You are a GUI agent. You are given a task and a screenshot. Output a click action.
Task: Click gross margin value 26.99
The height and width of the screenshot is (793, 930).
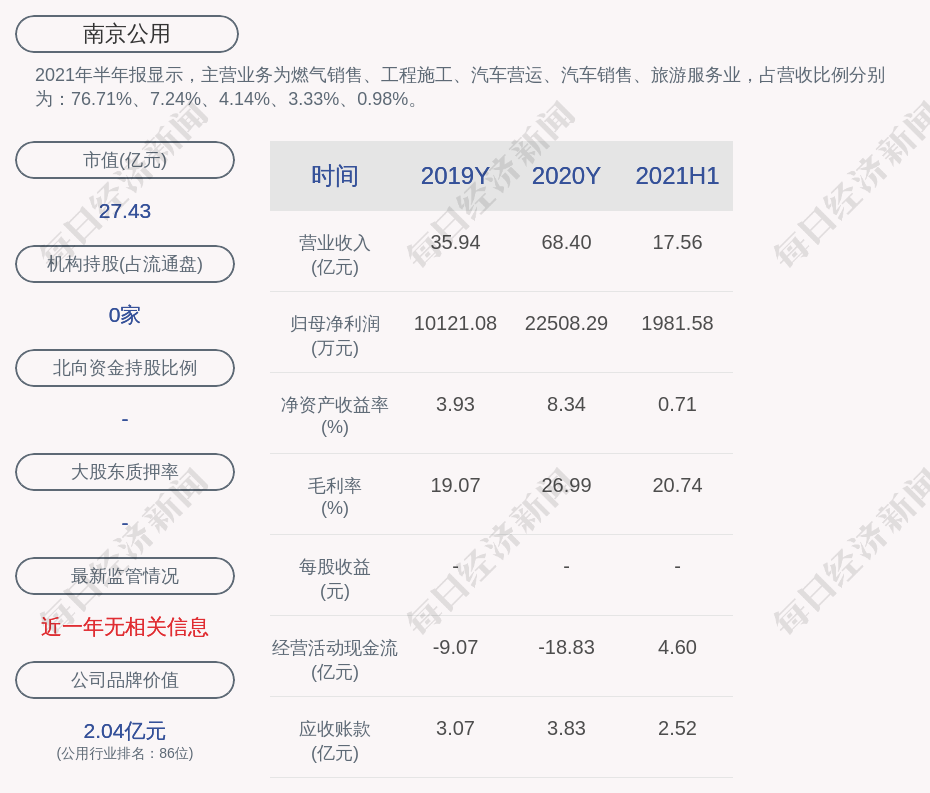(566, 485)
